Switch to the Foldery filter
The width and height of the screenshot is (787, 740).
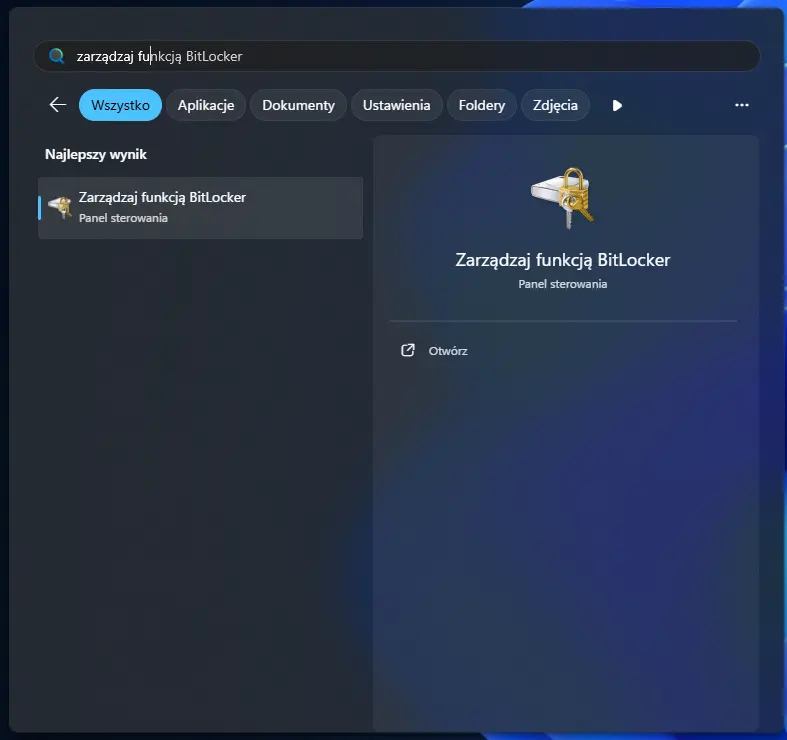tap(482, 105)
